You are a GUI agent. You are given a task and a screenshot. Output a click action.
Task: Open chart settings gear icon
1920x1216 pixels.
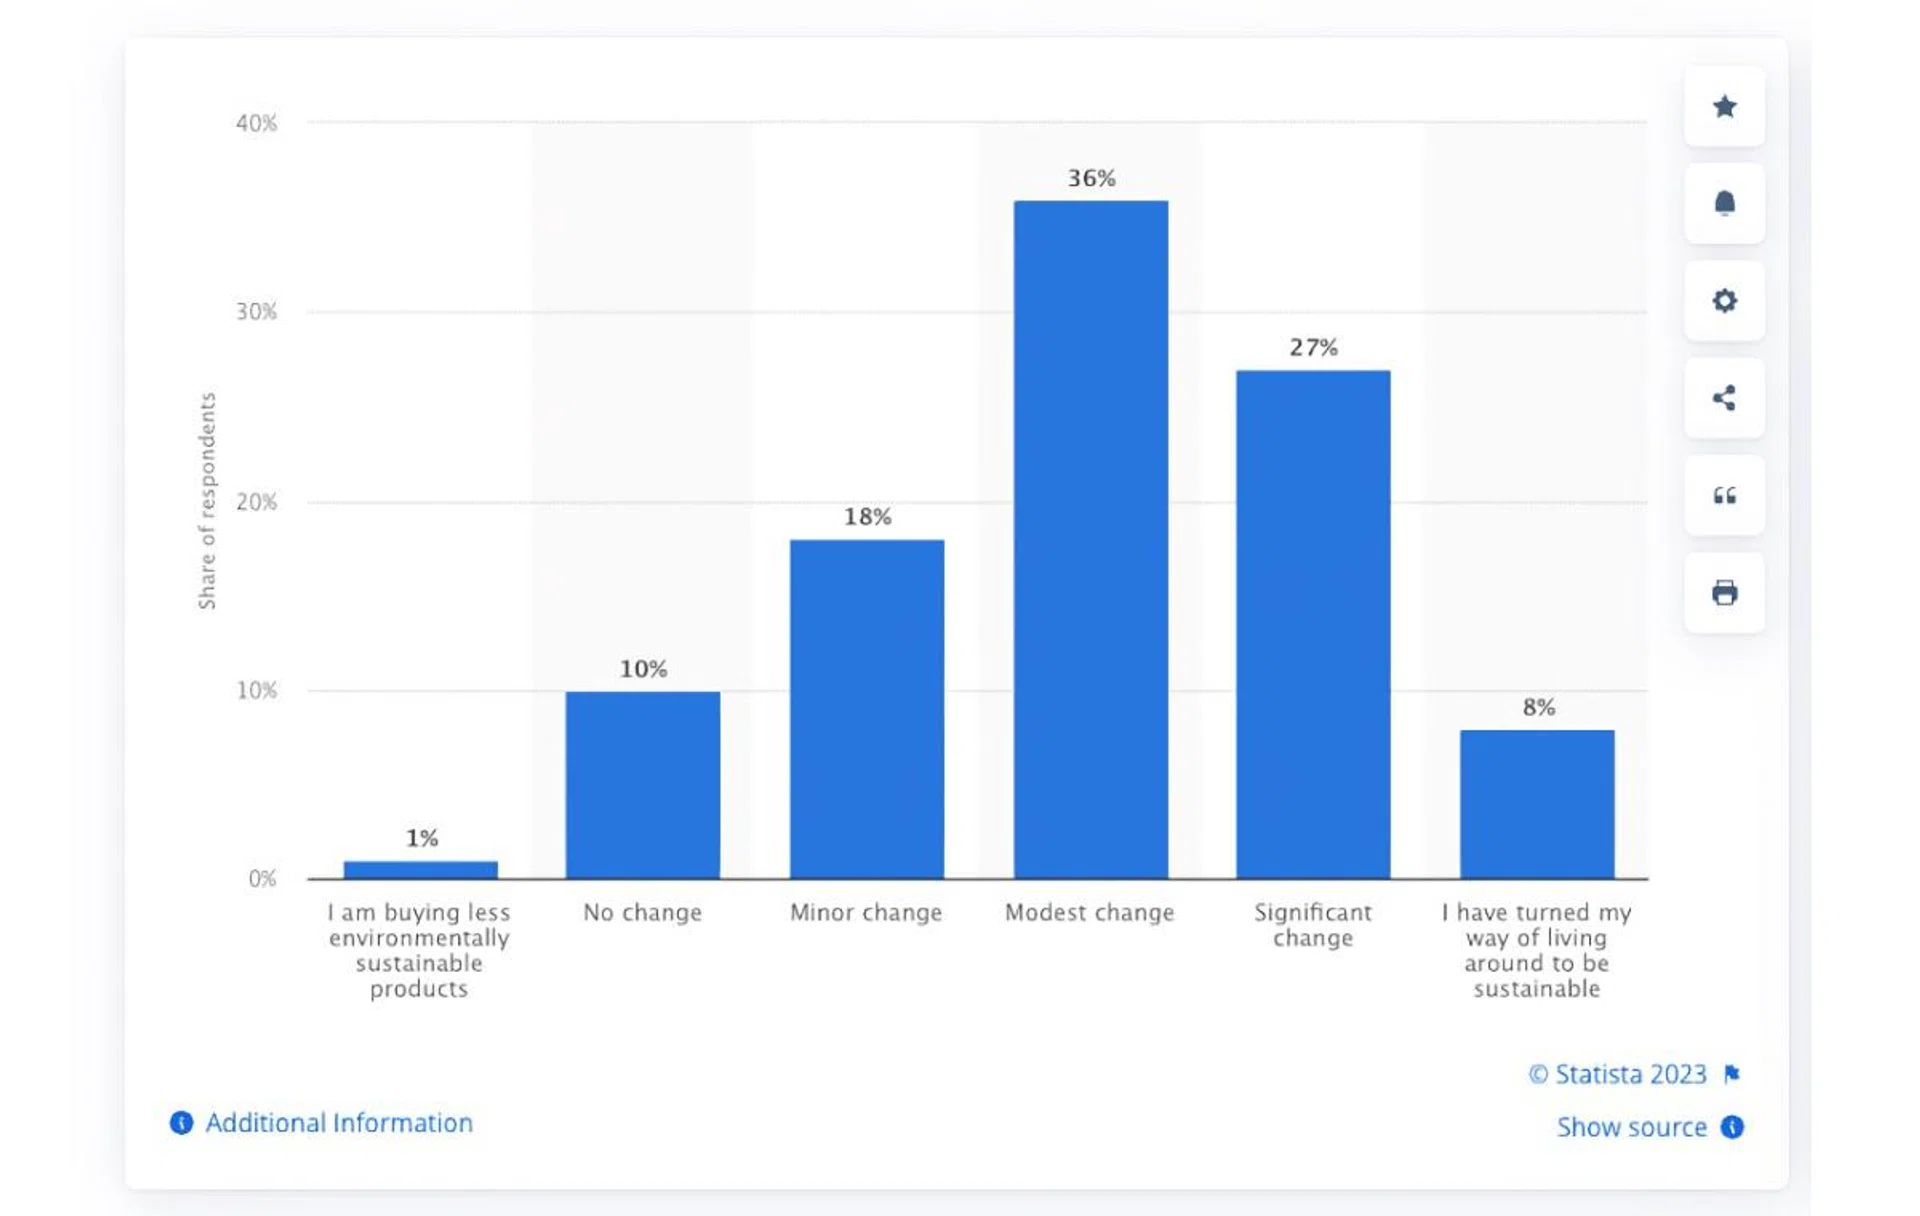pos(1724,301)
